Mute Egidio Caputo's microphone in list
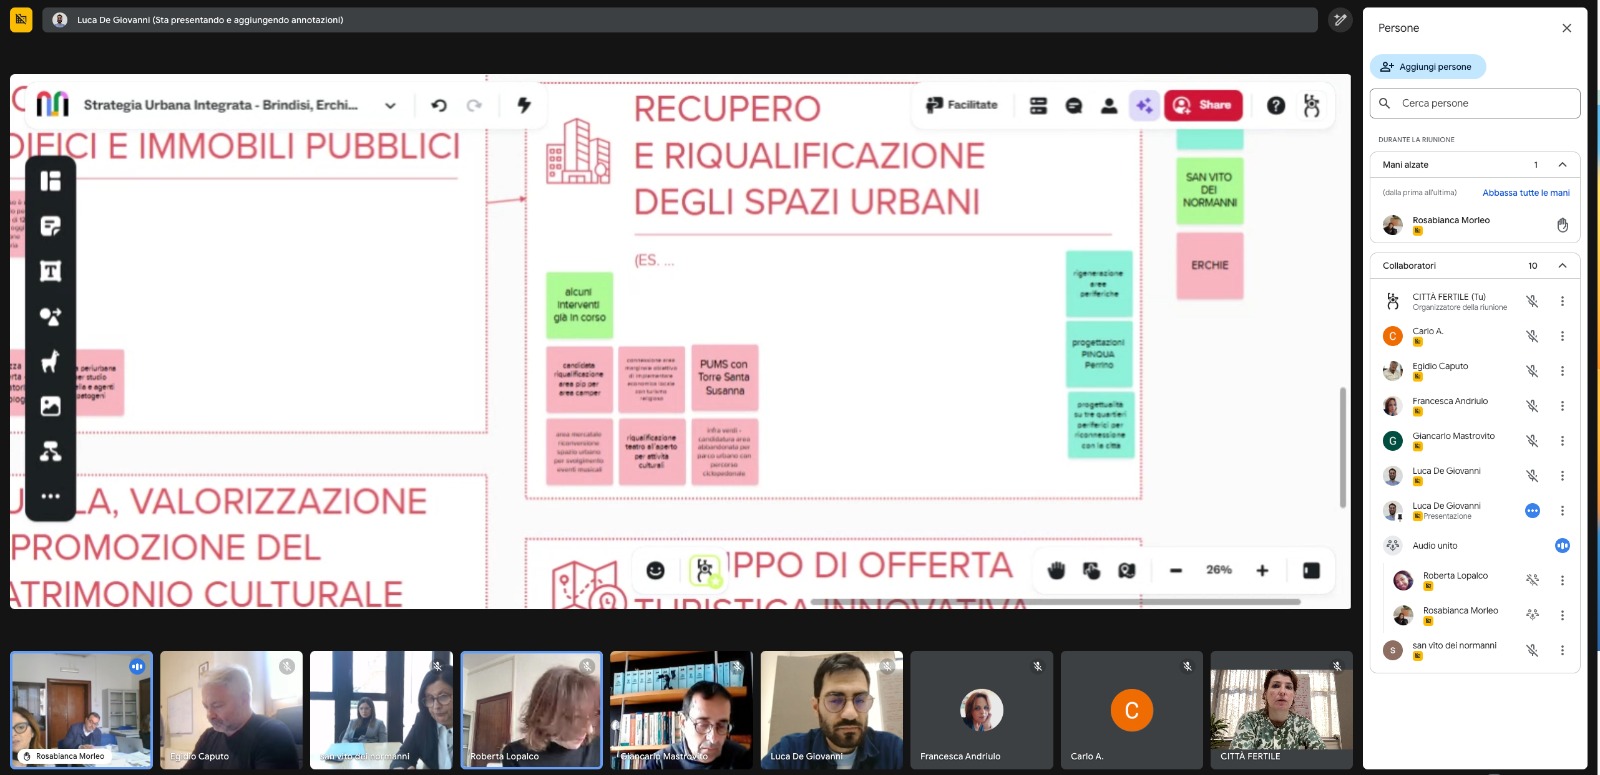 tap(1531, 371)
